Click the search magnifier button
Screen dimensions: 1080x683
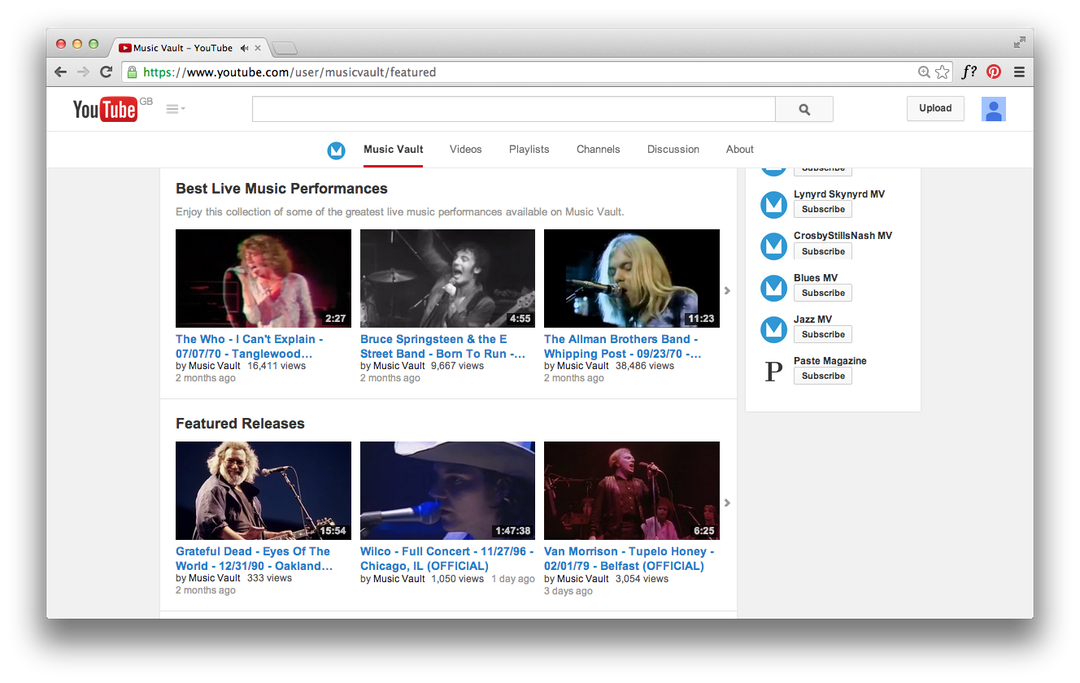[x=804, y=109]
